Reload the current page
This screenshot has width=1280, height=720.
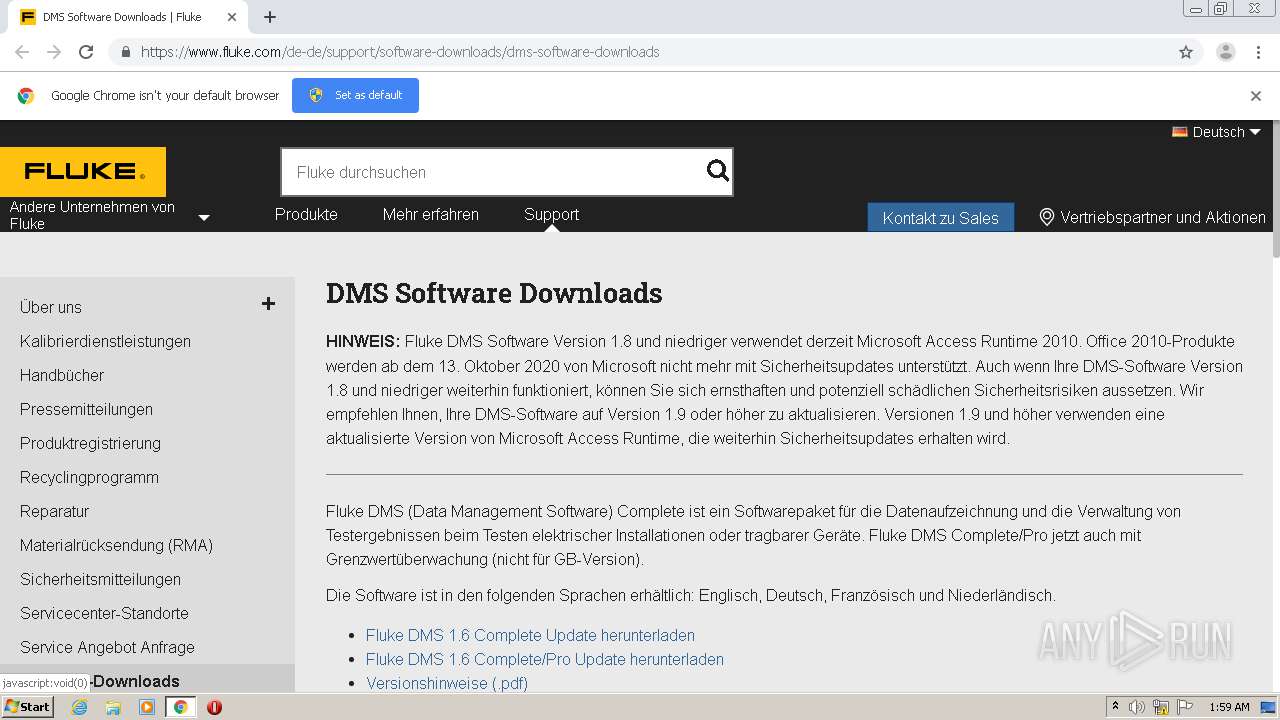click(86, 52)
